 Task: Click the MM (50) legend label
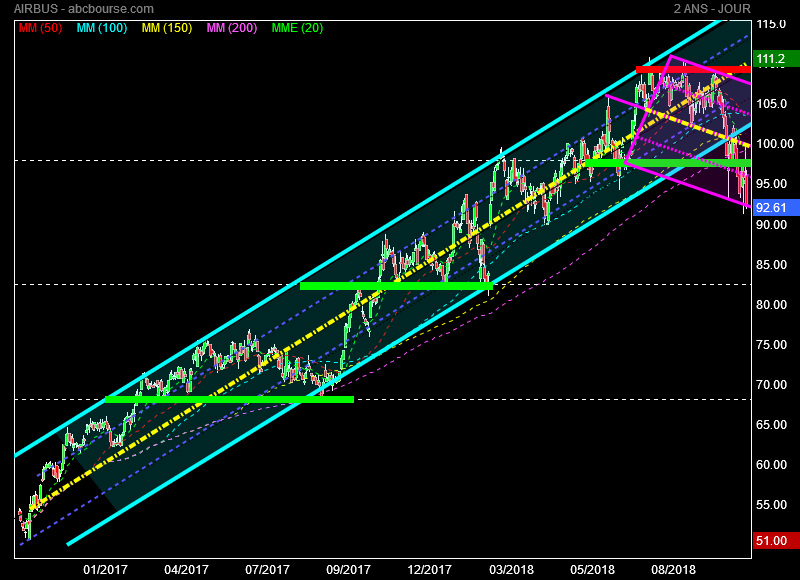[x=40, y=28]
